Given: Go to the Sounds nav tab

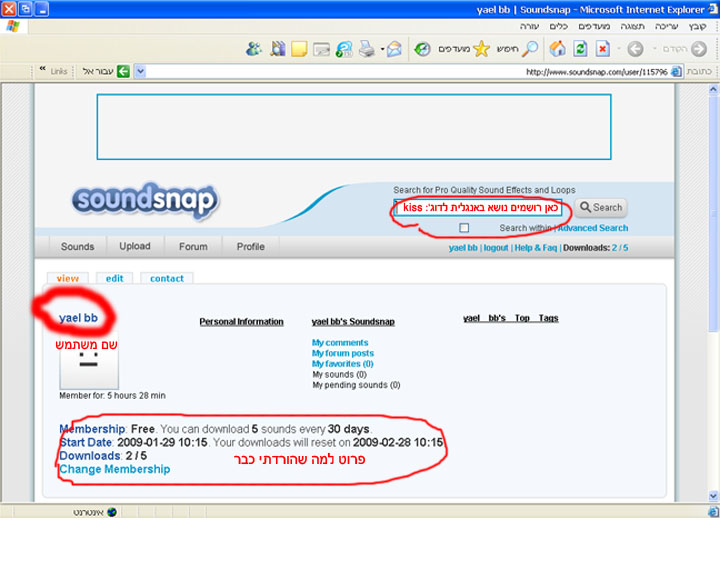Looking at the screenshot, I should (78, 247).
